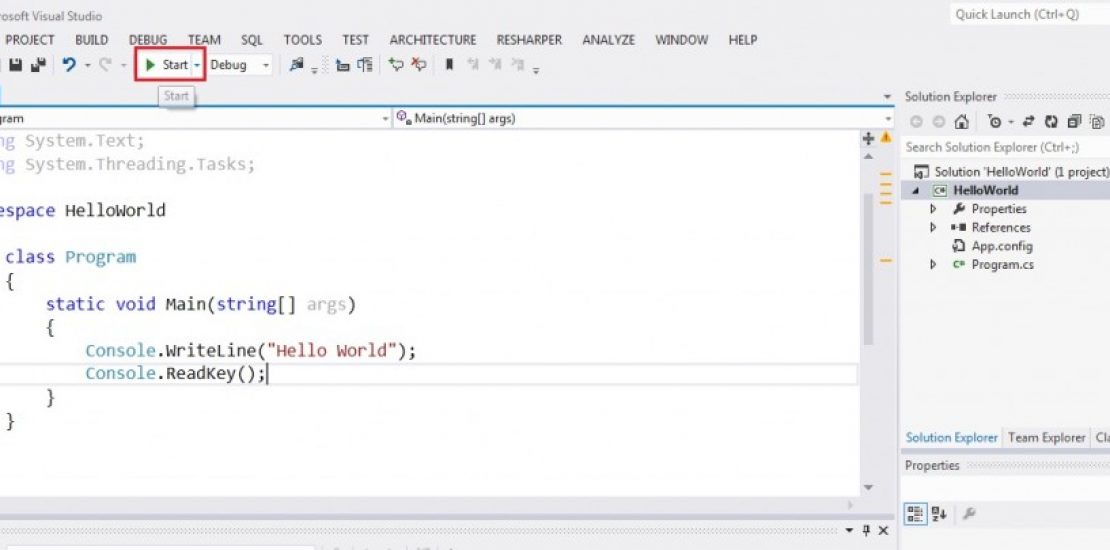The height and width of the screenshot is (550, 1110).
Task: Expand the References node
Action: (933, 228)
